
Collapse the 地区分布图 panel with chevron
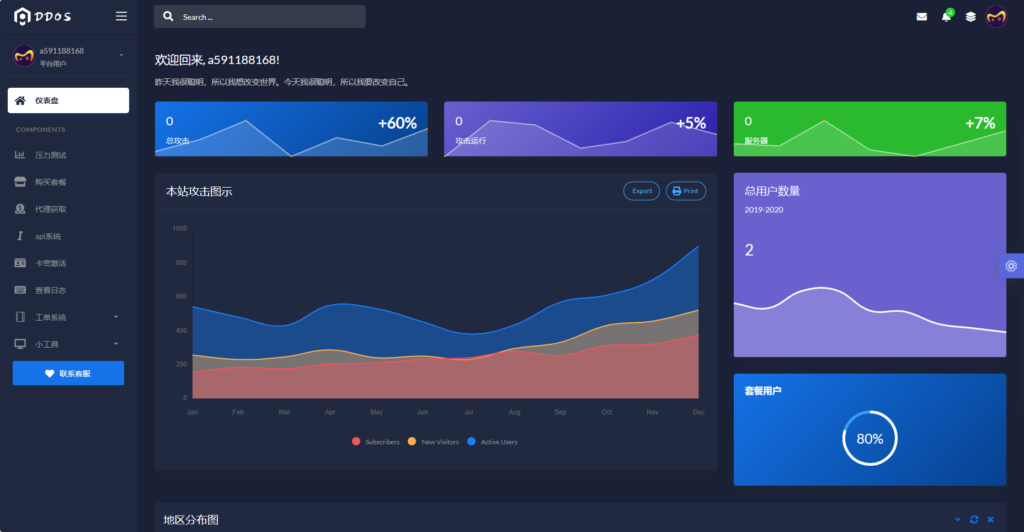click(x=958, y=520)
